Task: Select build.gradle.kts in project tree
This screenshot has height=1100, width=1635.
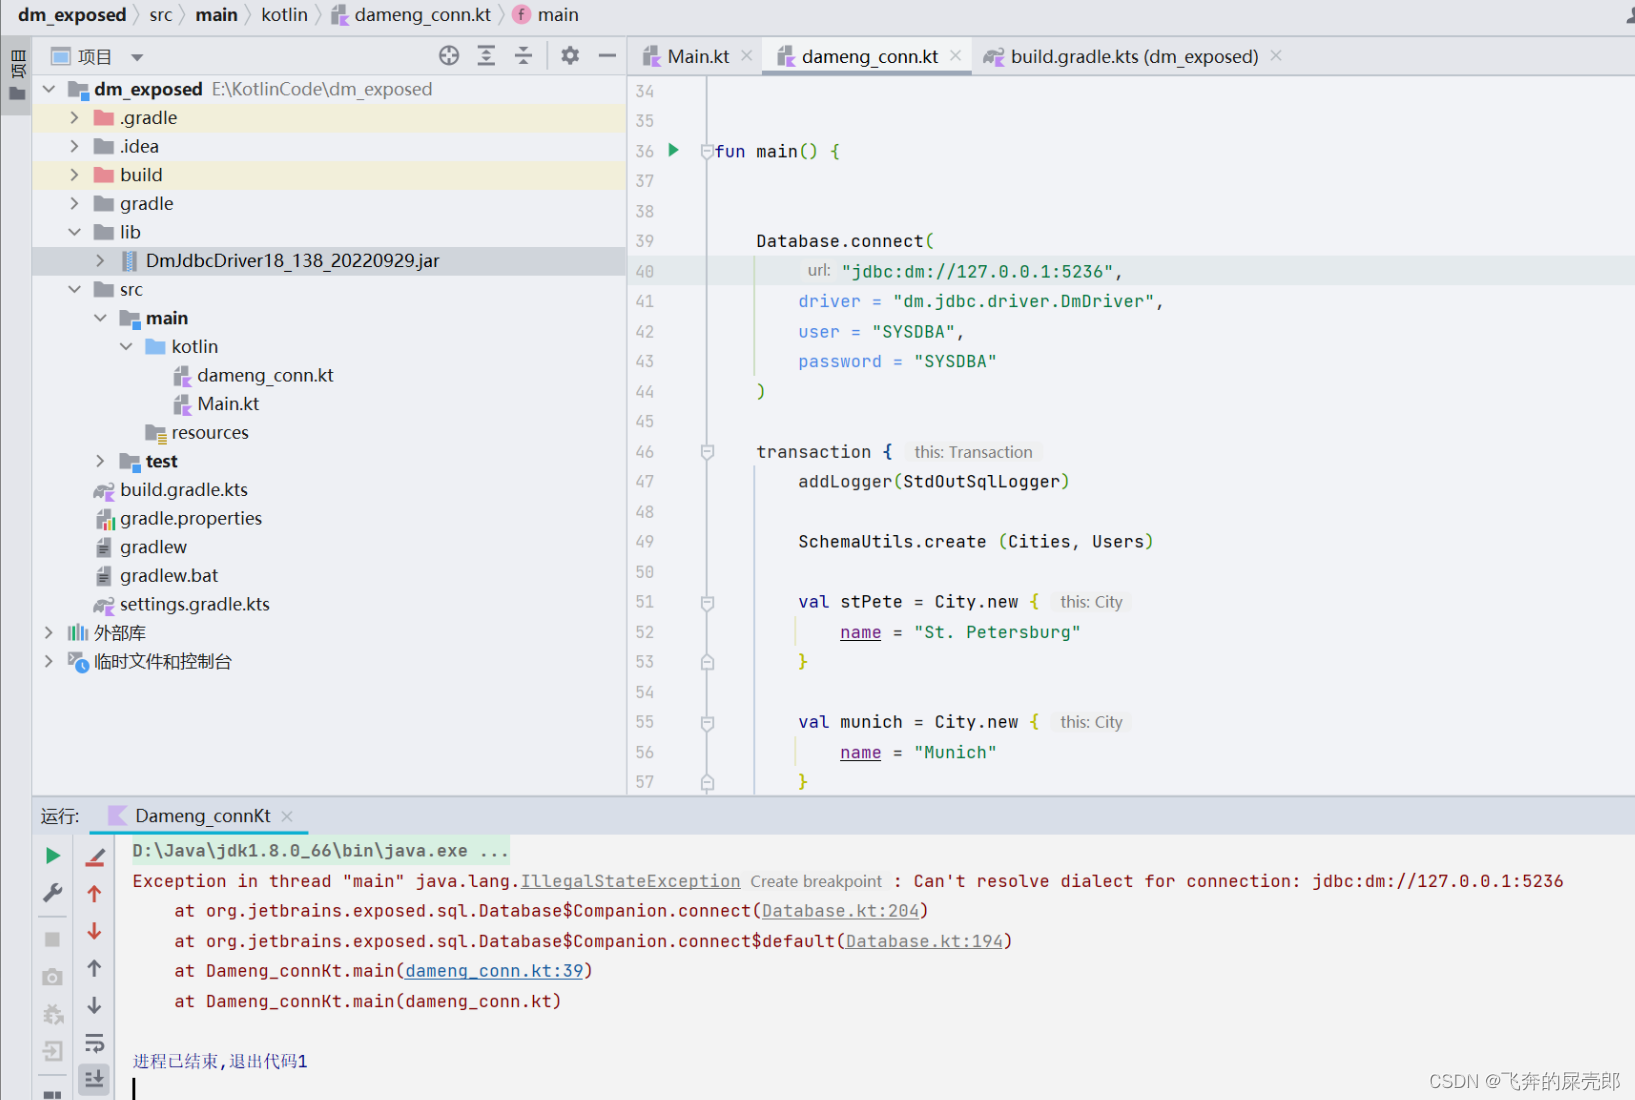Action: [184, 490]
